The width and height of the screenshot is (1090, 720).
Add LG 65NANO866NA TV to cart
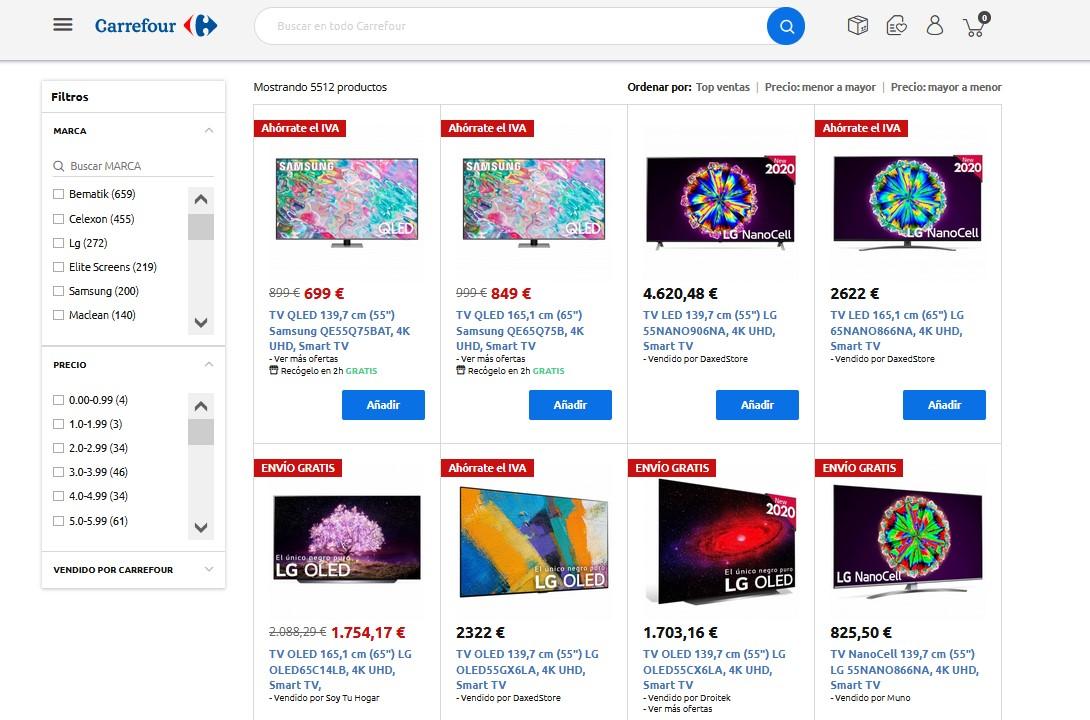(944, 405)
